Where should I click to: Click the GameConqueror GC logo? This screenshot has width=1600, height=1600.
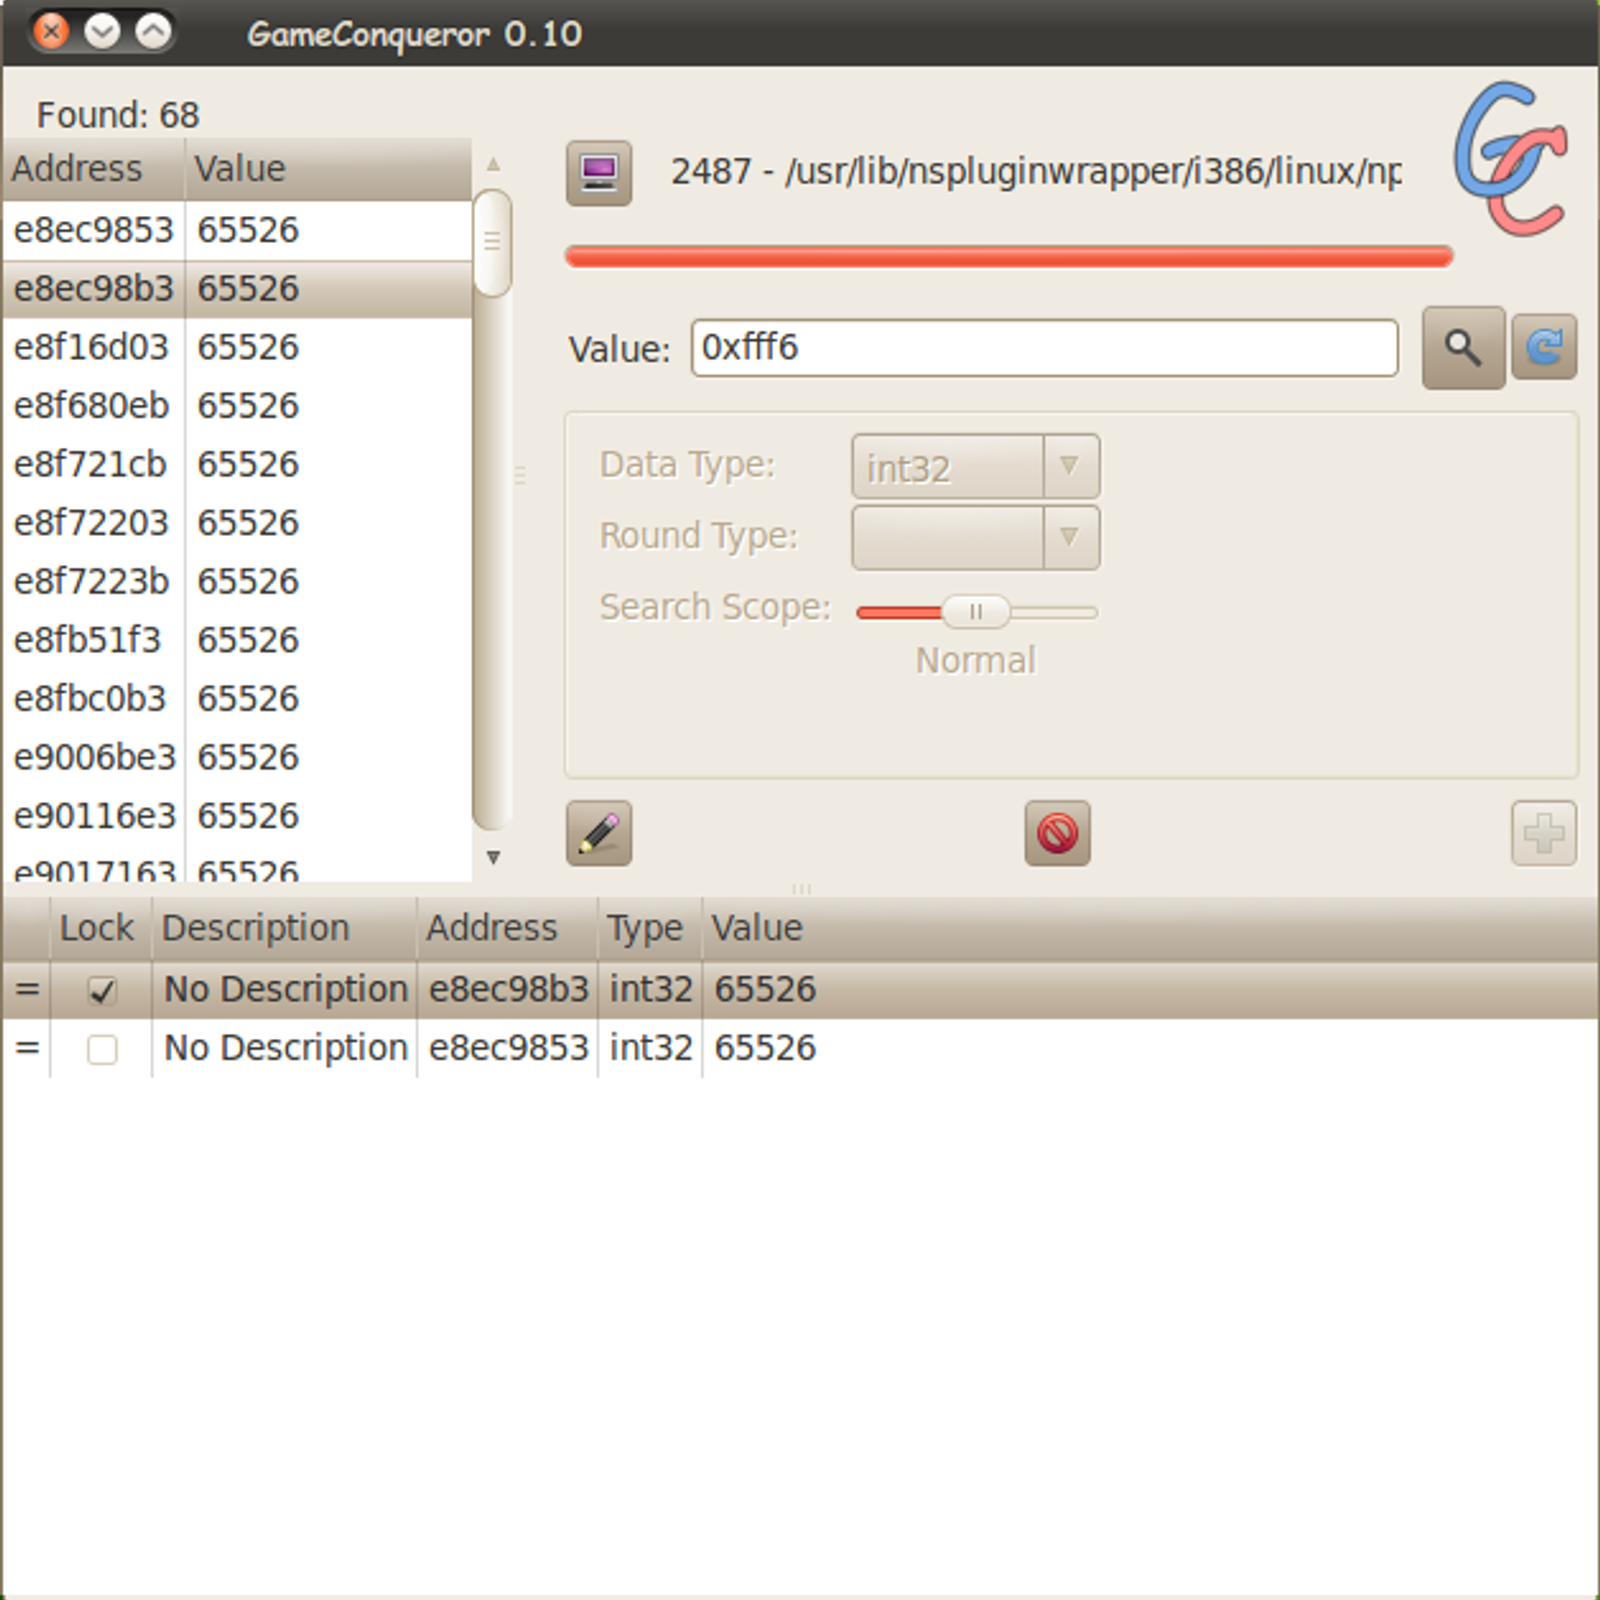1510,160
